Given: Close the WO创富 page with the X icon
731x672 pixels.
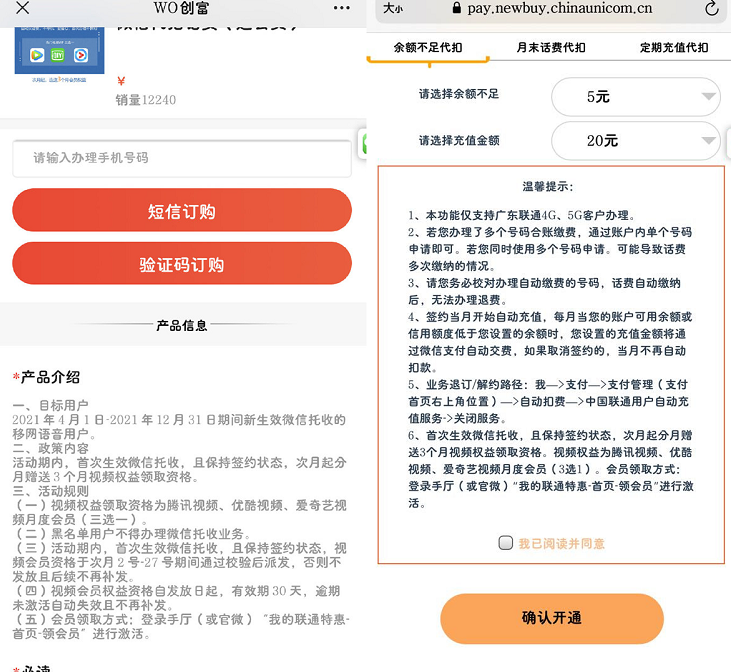Looking at the screenshot, I should point(22,7).
